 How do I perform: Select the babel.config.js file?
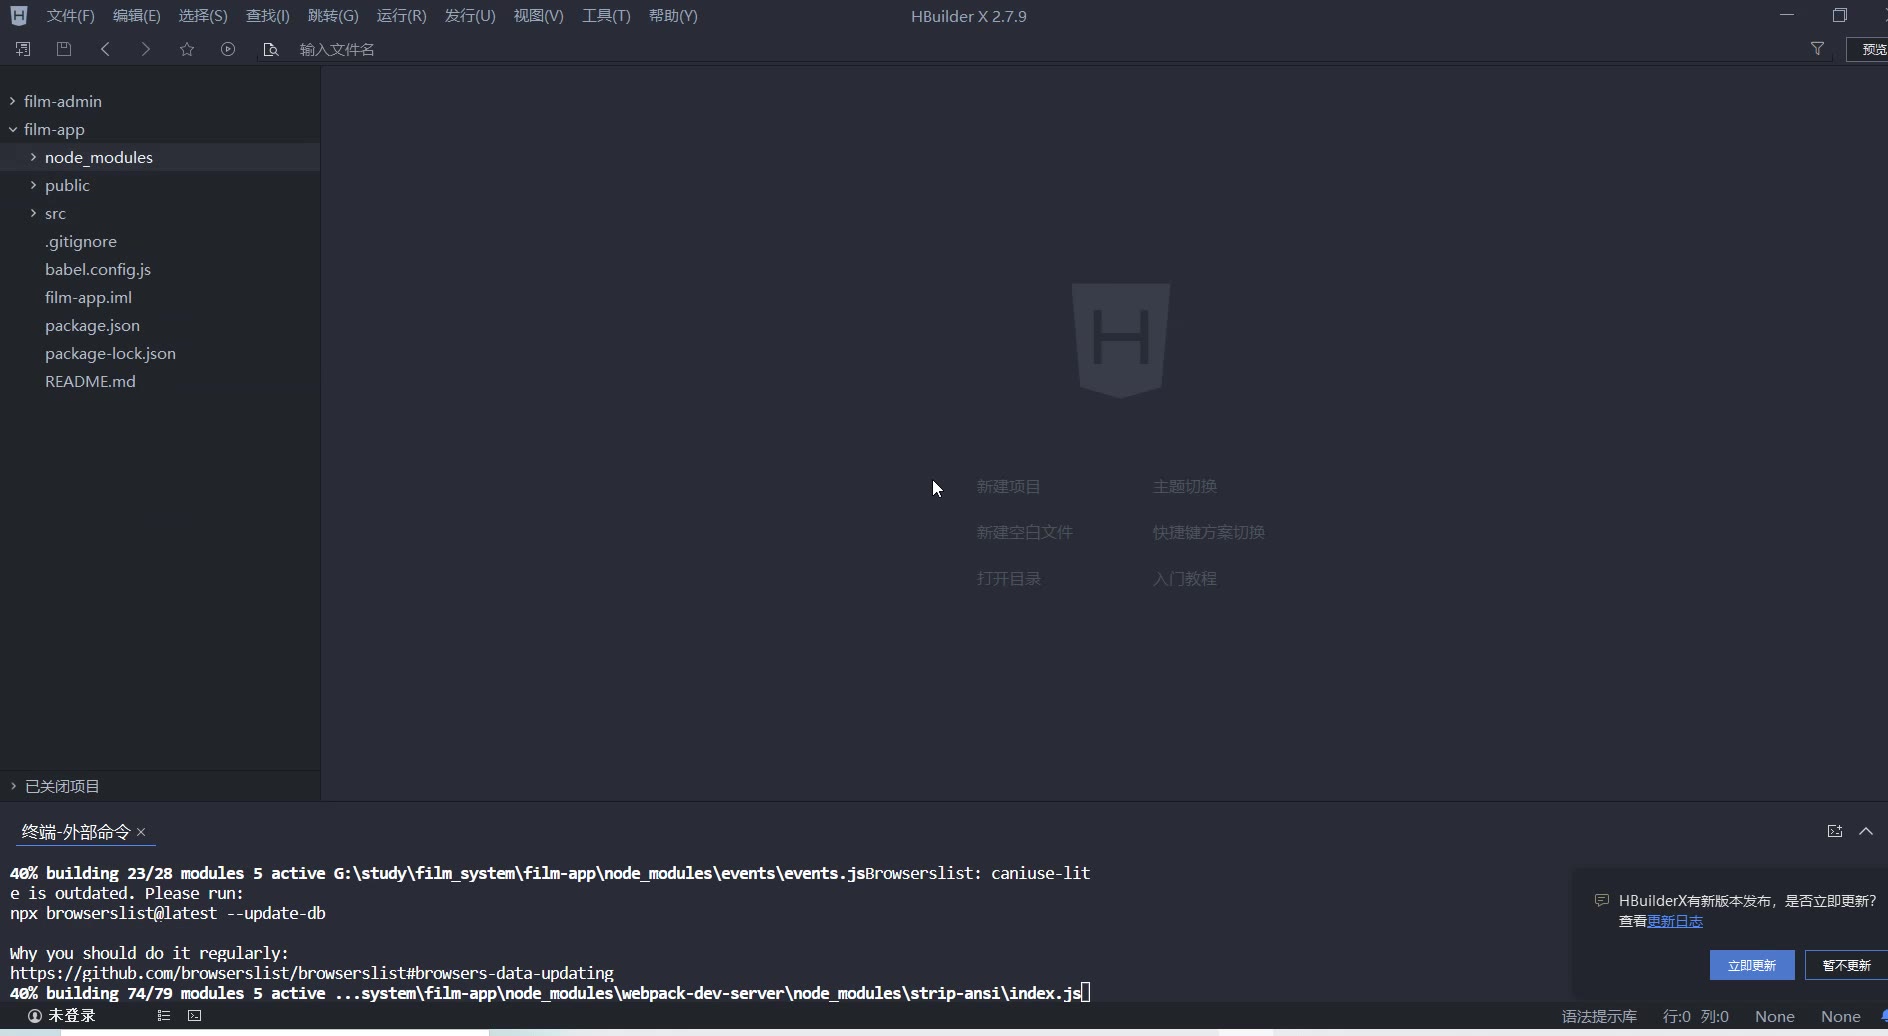[x=98, y=269]
